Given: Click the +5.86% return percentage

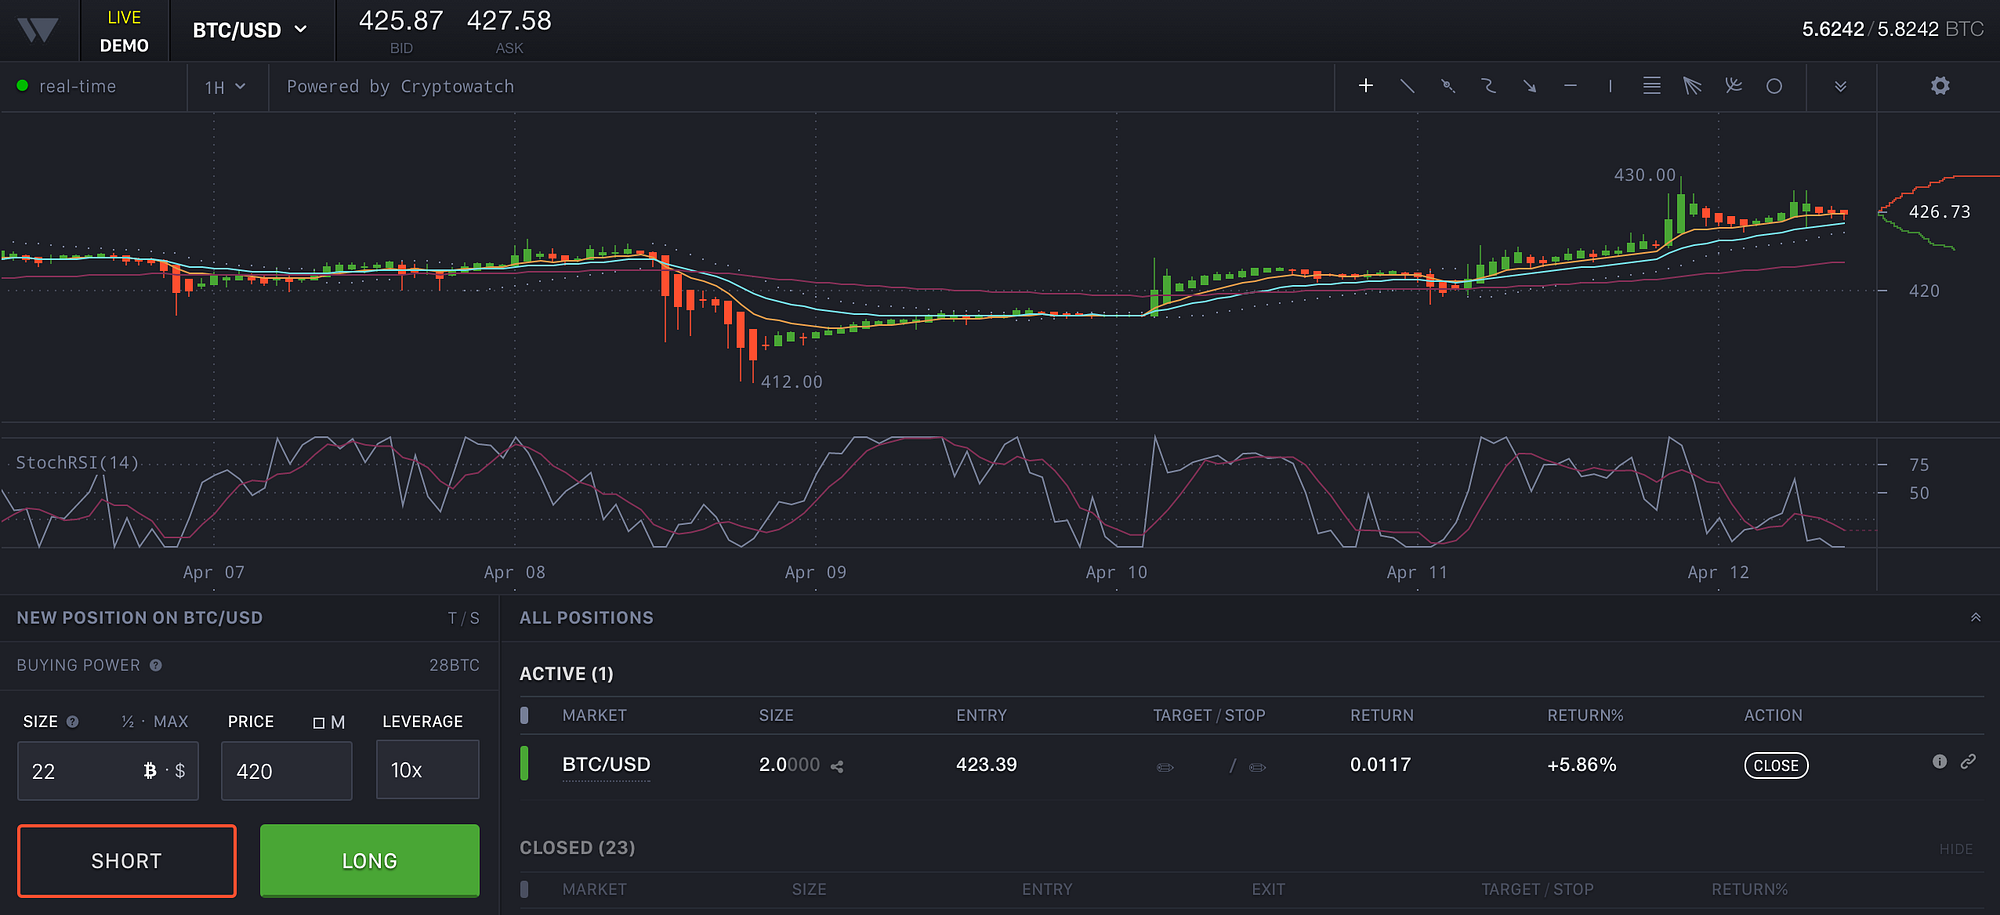Looking at the screenshot, I should coord(1582,765).
